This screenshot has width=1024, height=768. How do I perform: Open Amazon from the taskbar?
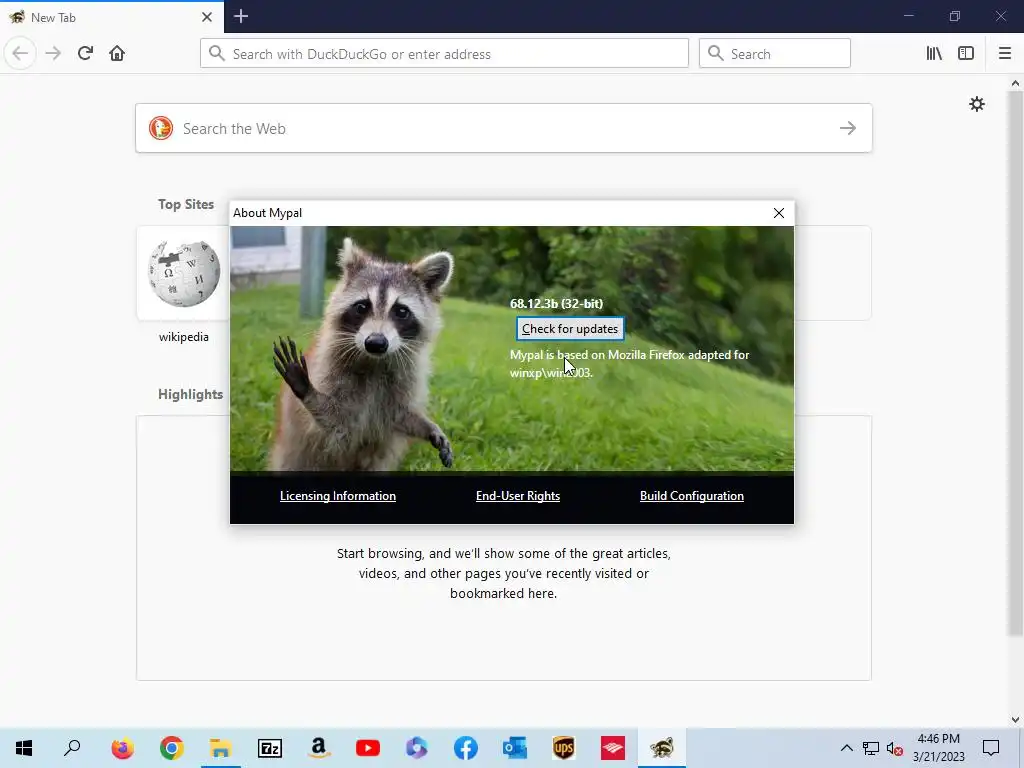point(319,748)
